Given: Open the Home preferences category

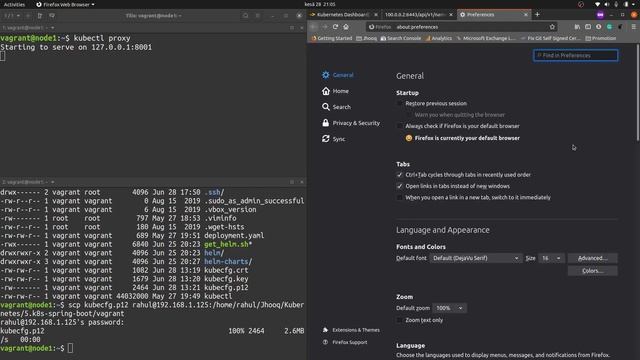Looking at the screenshot, I should point(335,91).
